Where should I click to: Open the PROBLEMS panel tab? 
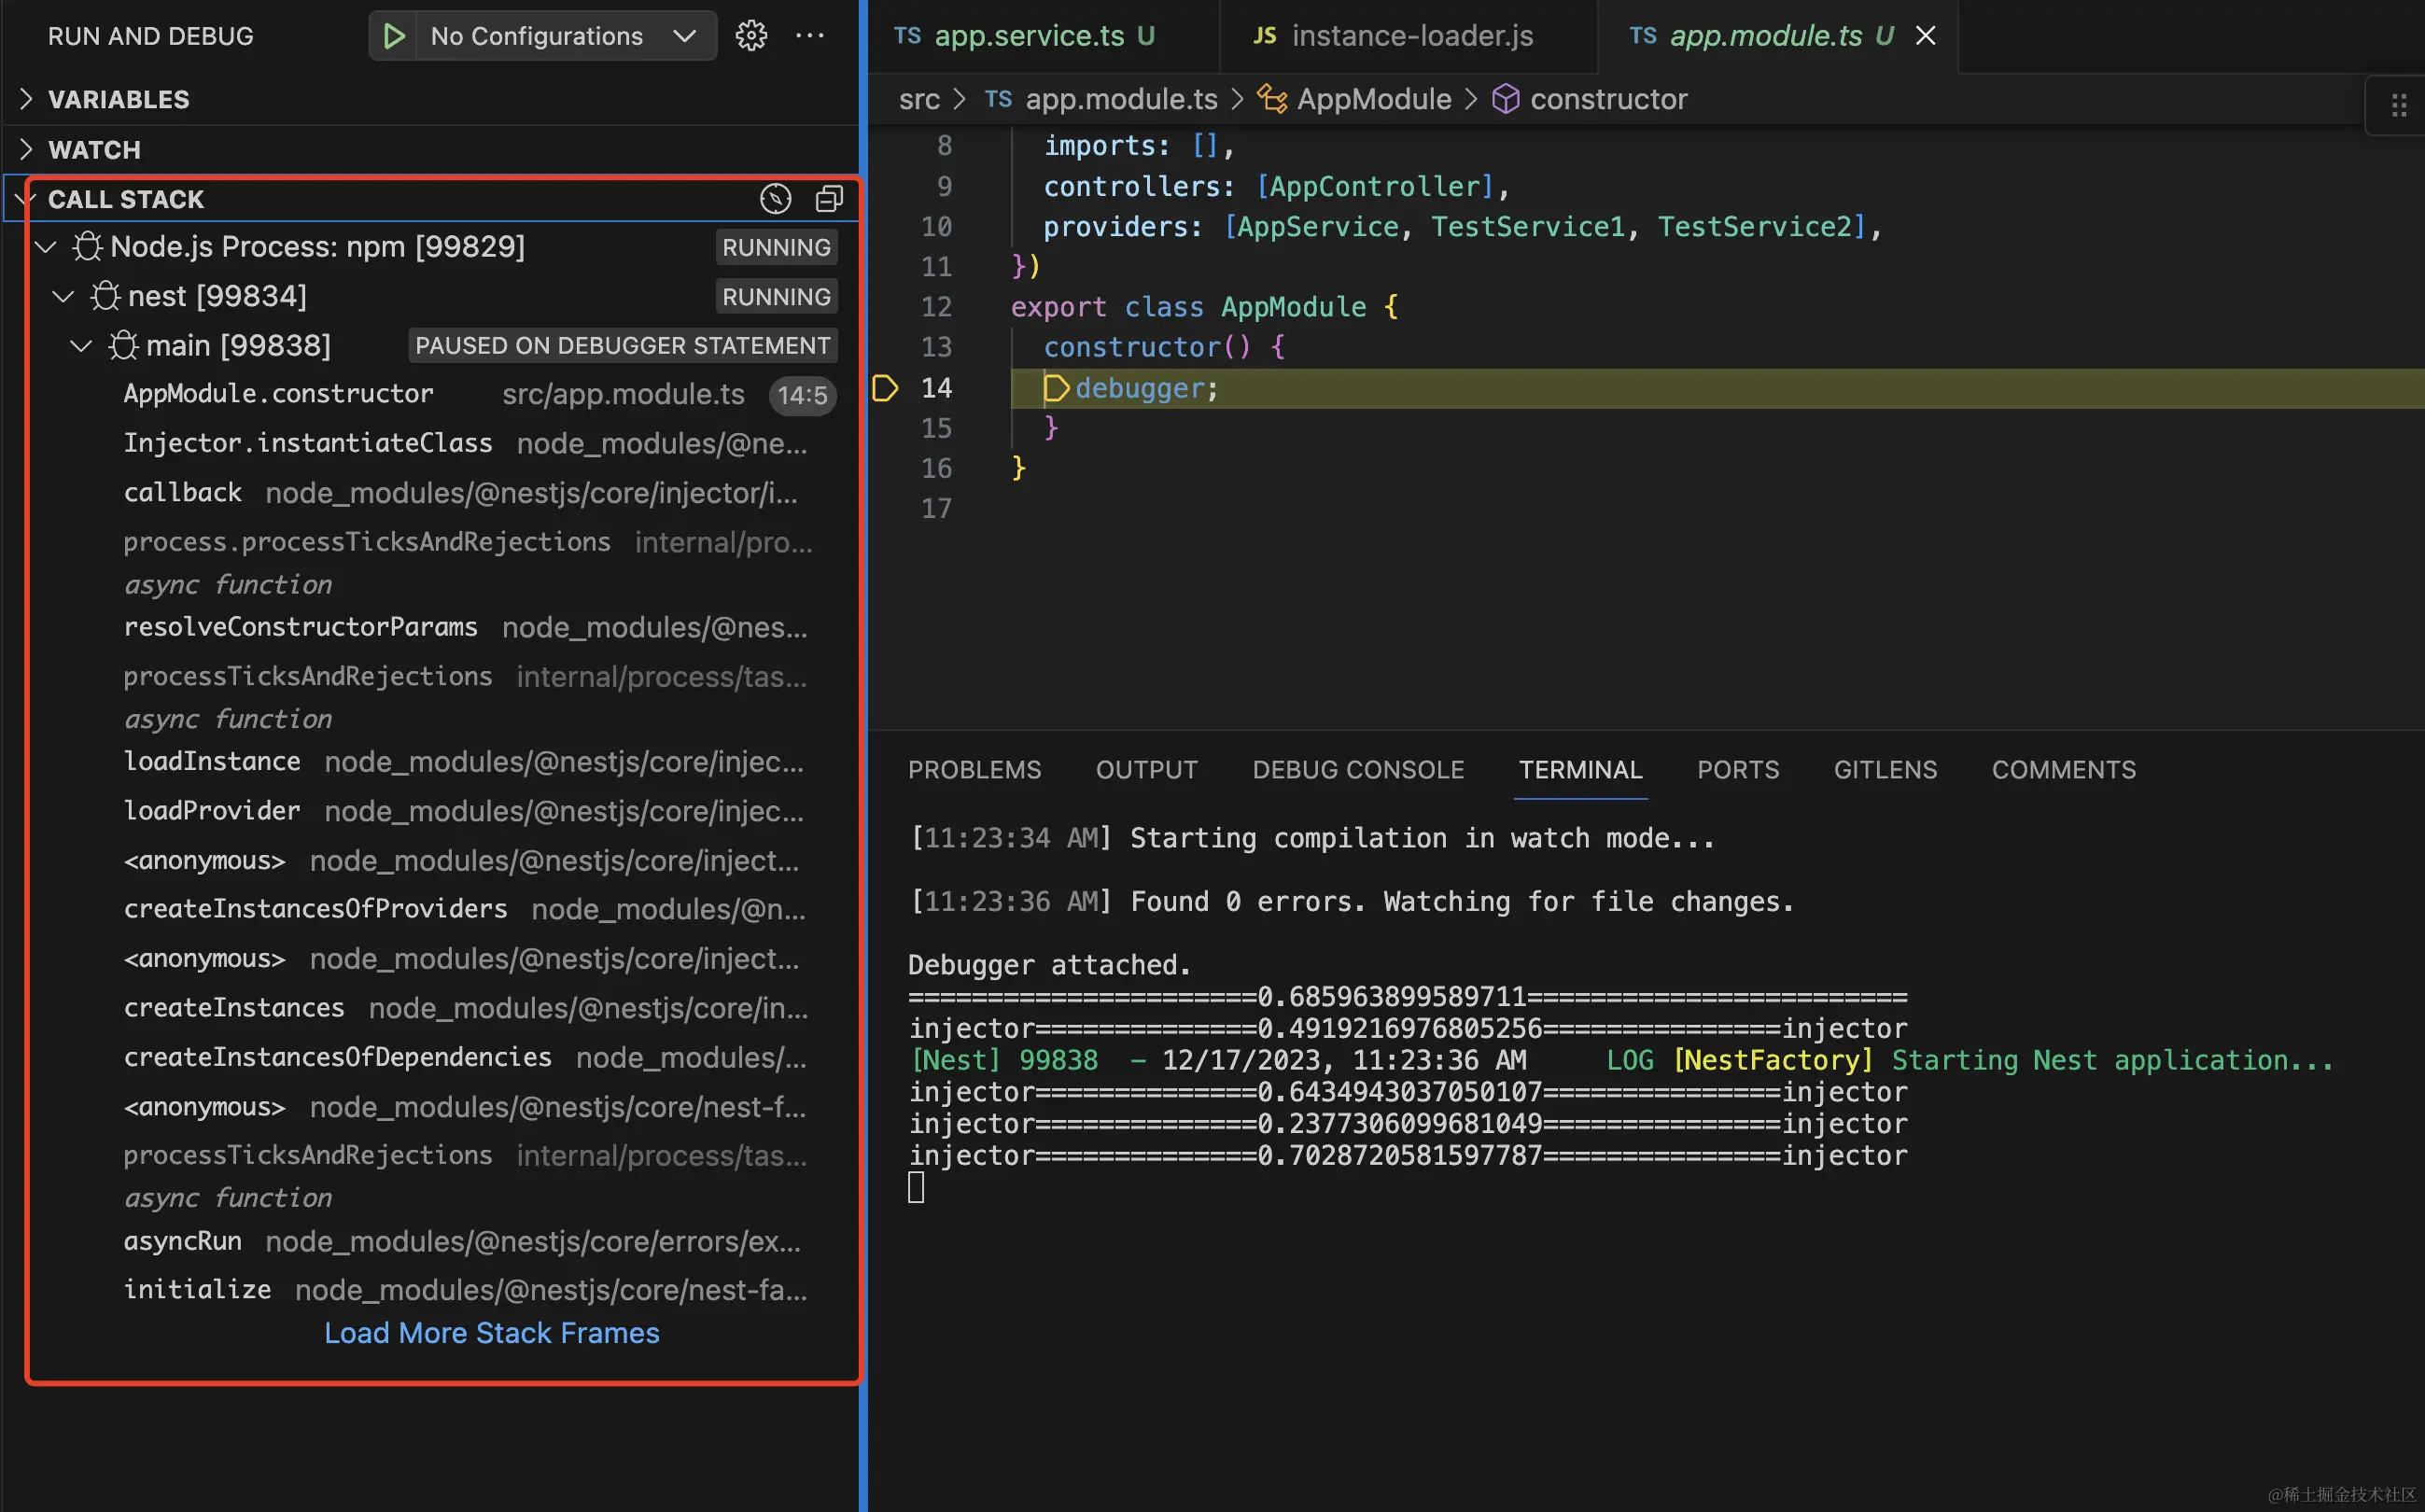(974, 769)
